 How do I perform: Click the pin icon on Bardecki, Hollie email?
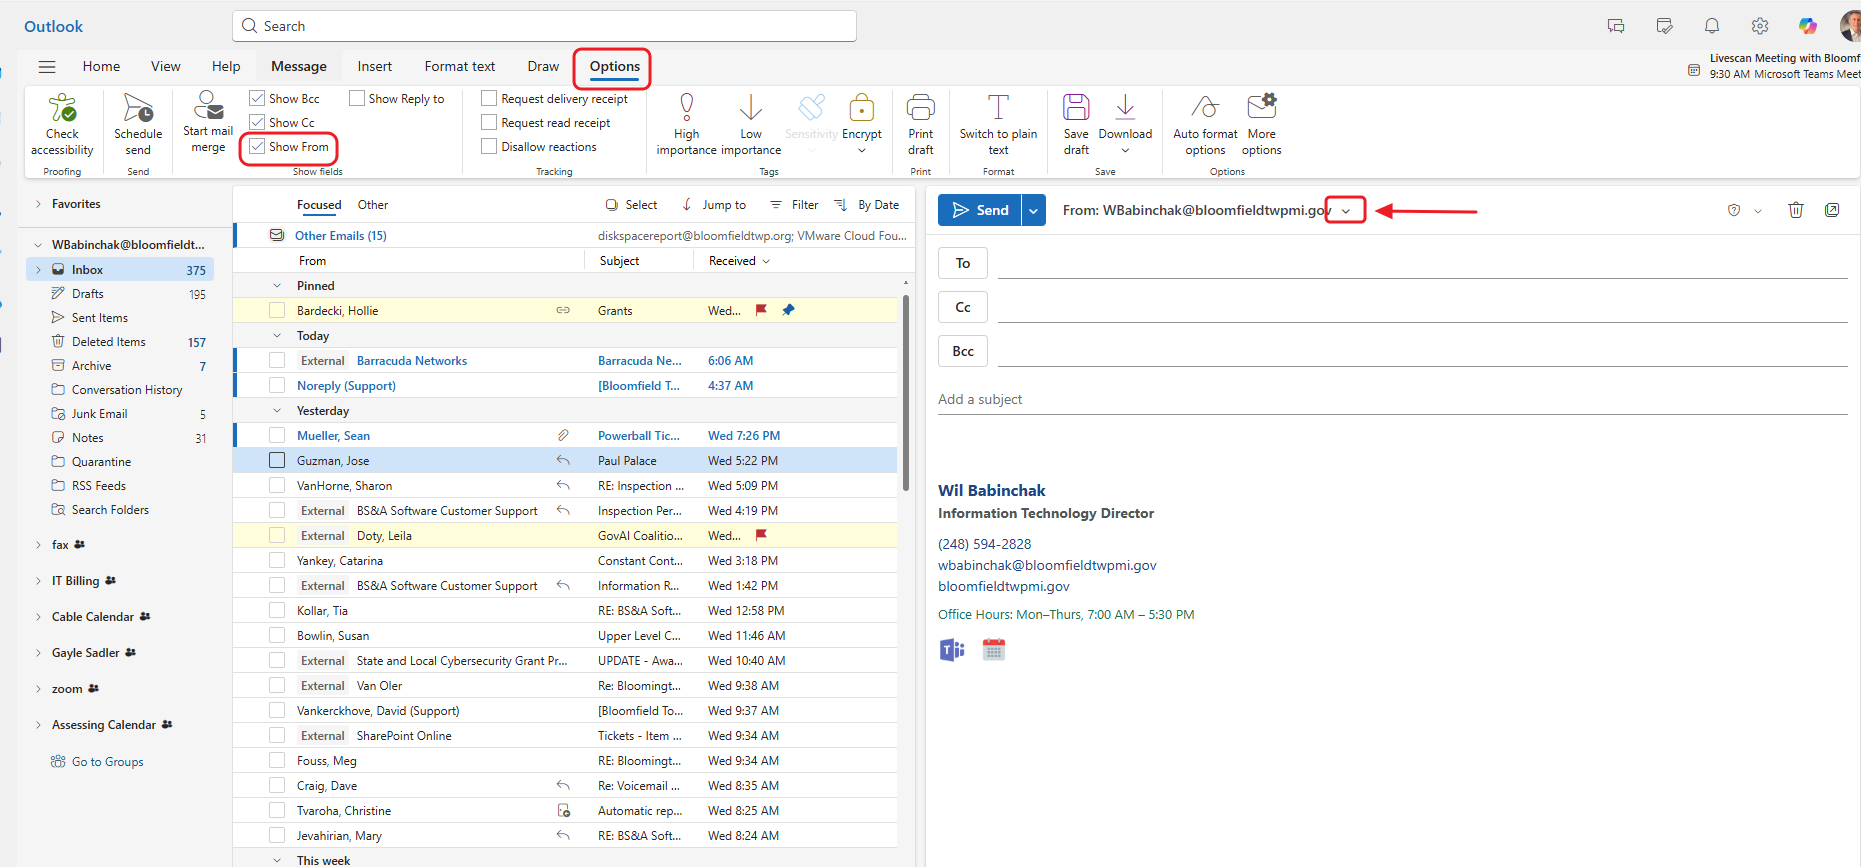(x=788, y=310)
